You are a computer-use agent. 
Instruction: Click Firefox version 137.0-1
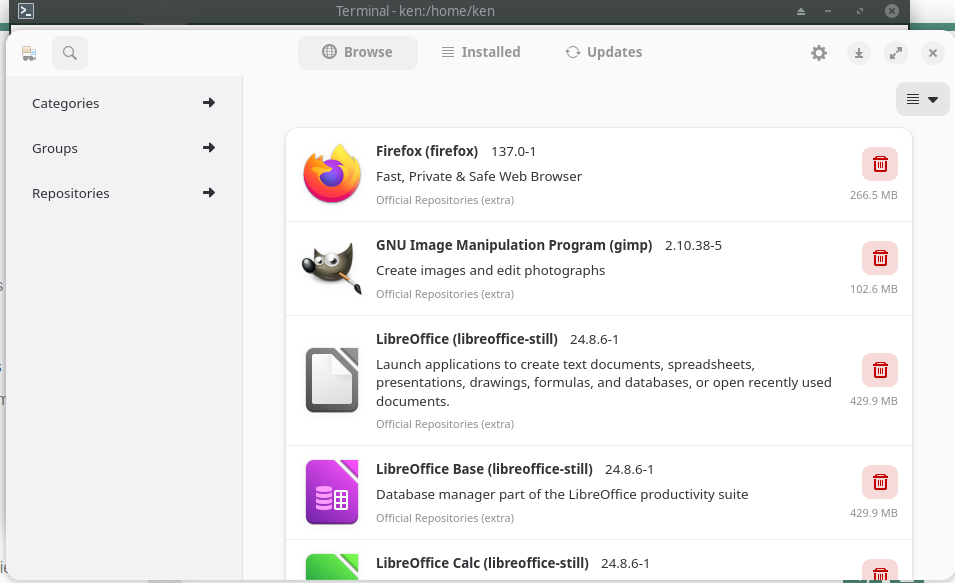tap(513, 152)
